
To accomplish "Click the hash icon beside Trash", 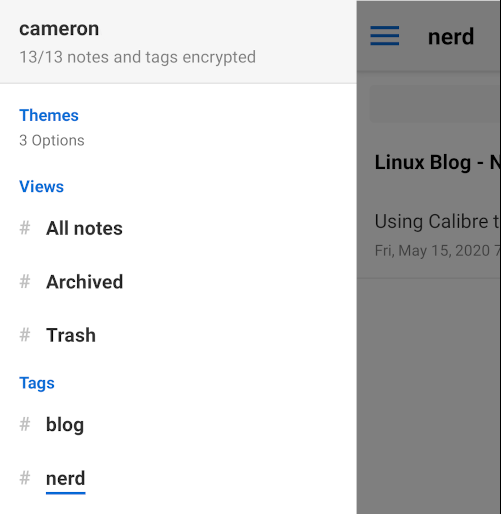I will point(25,335).
